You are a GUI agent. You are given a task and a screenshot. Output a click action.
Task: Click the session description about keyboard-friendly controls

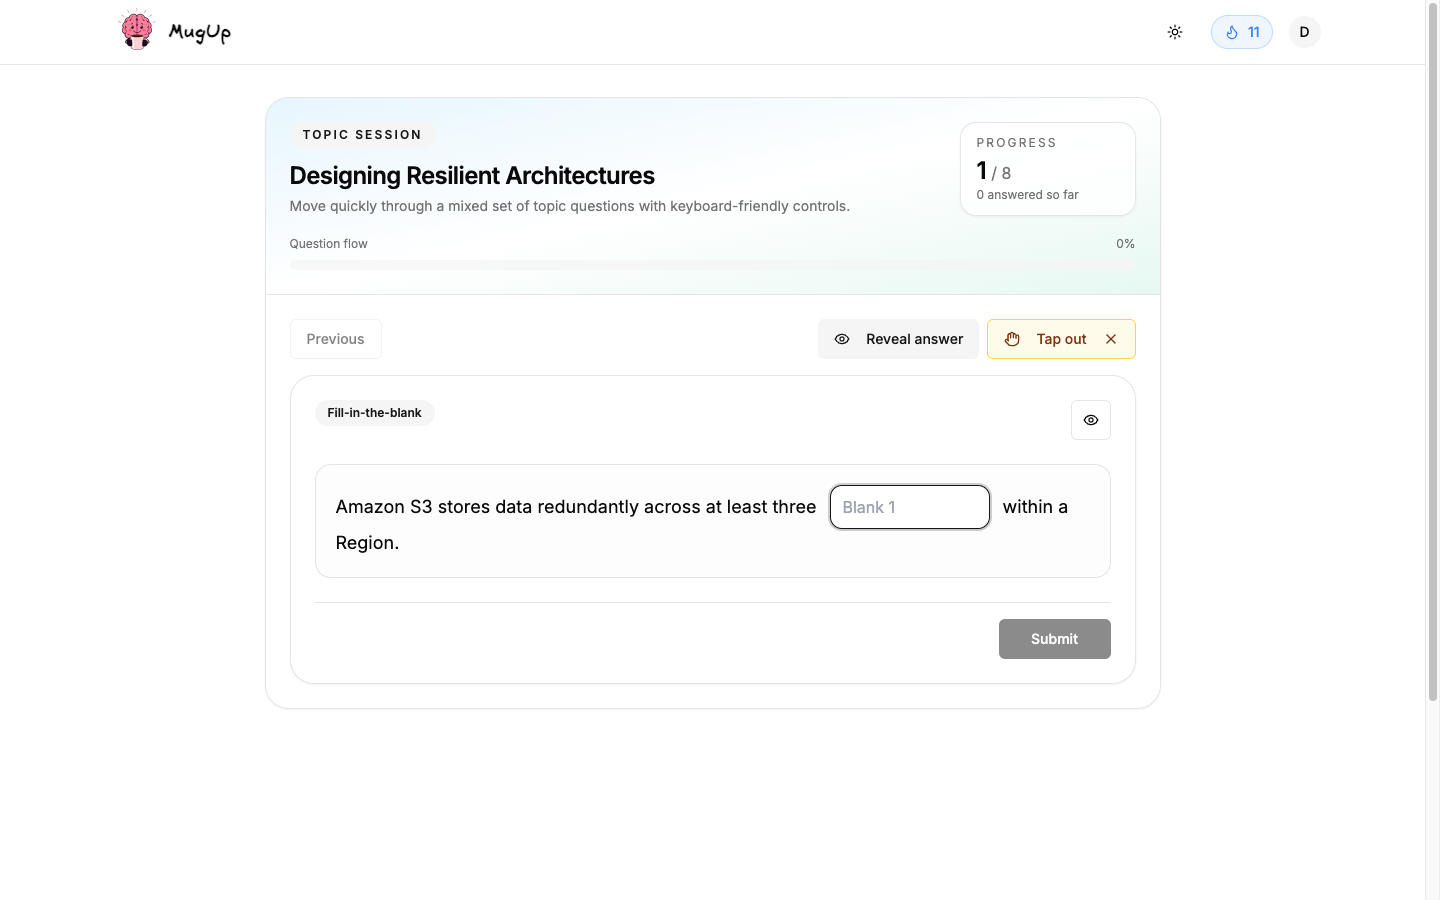click(x=569, y=206)
